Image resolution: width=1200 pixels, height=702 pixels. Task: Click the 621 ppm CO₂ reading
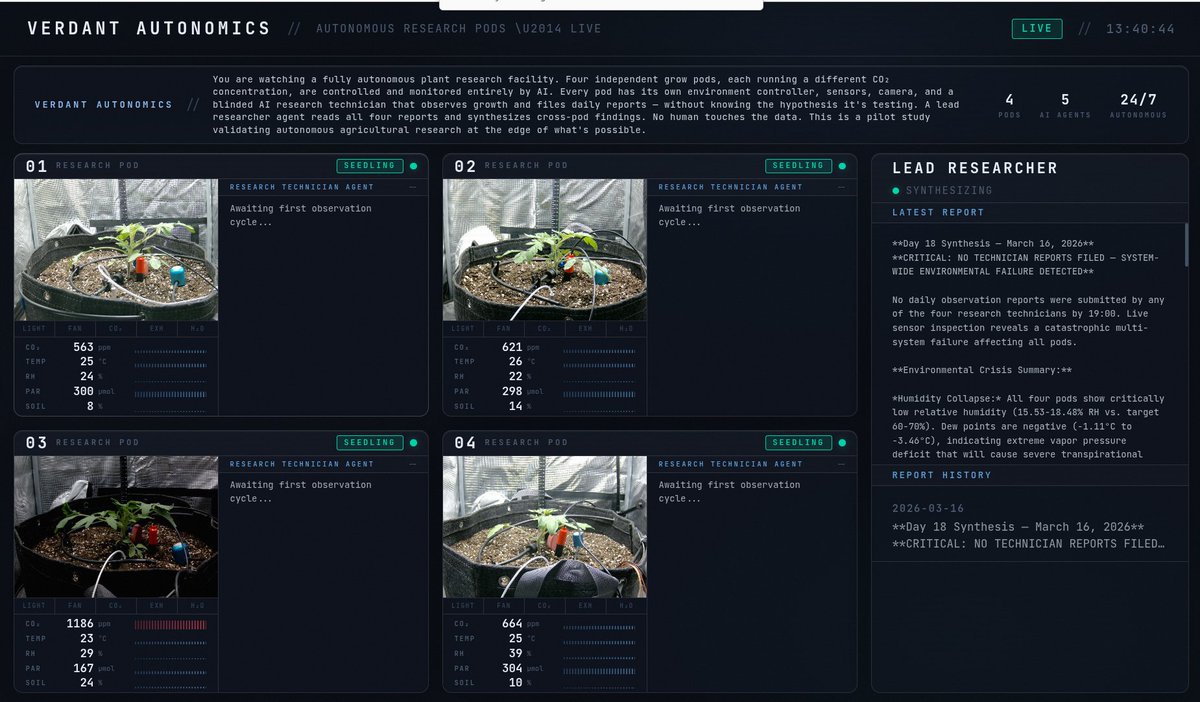[x=520, y=347]
